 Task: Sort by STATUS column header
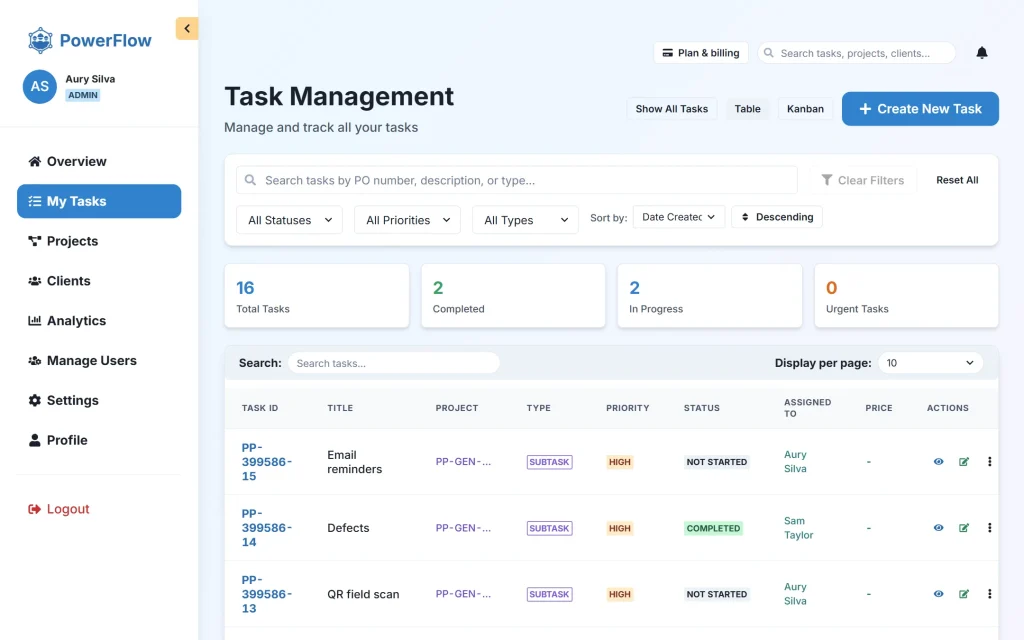tap(701, 408)
